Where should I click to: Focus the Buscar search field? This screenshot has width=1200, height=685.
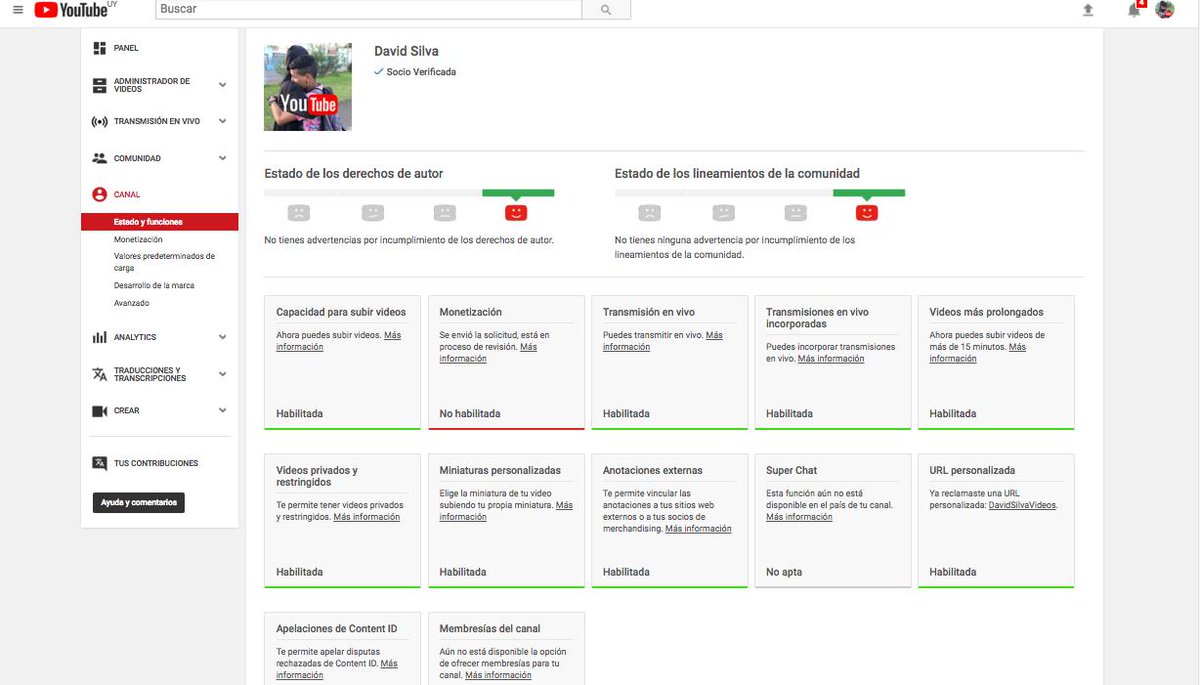pos(369,9)
